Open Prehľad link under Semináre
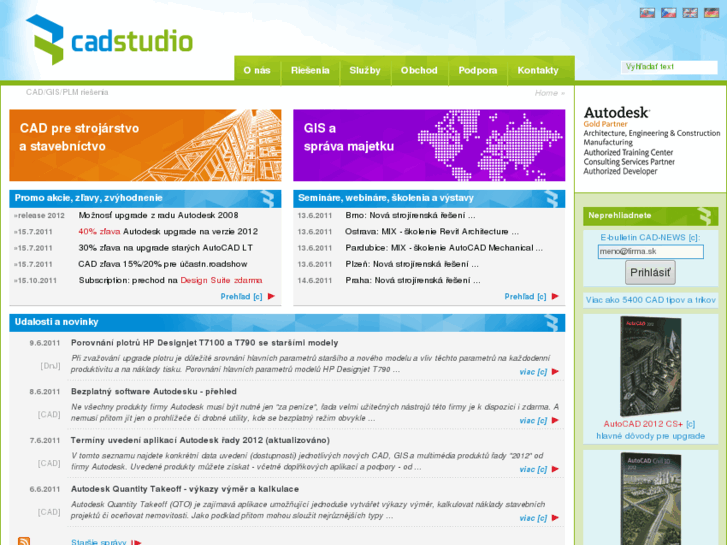 pos(525,296)
